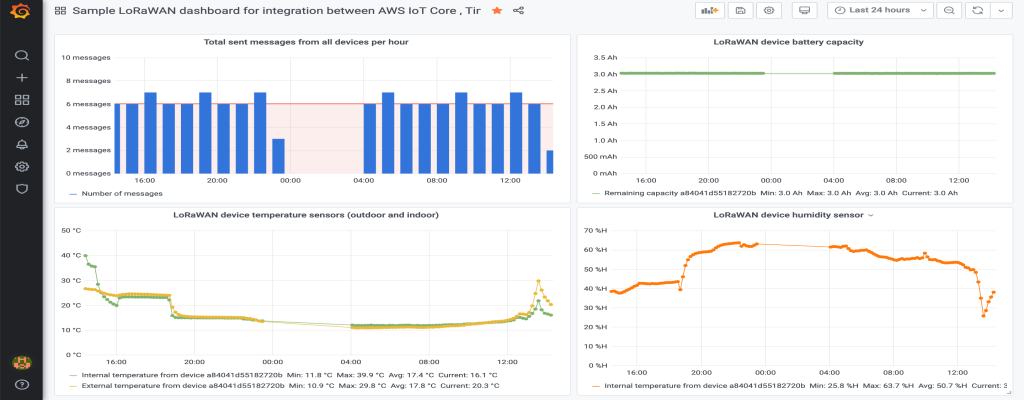Refresh the dashboard
The height and width of the screenshot is (400, 1024).
click(977, 10)
